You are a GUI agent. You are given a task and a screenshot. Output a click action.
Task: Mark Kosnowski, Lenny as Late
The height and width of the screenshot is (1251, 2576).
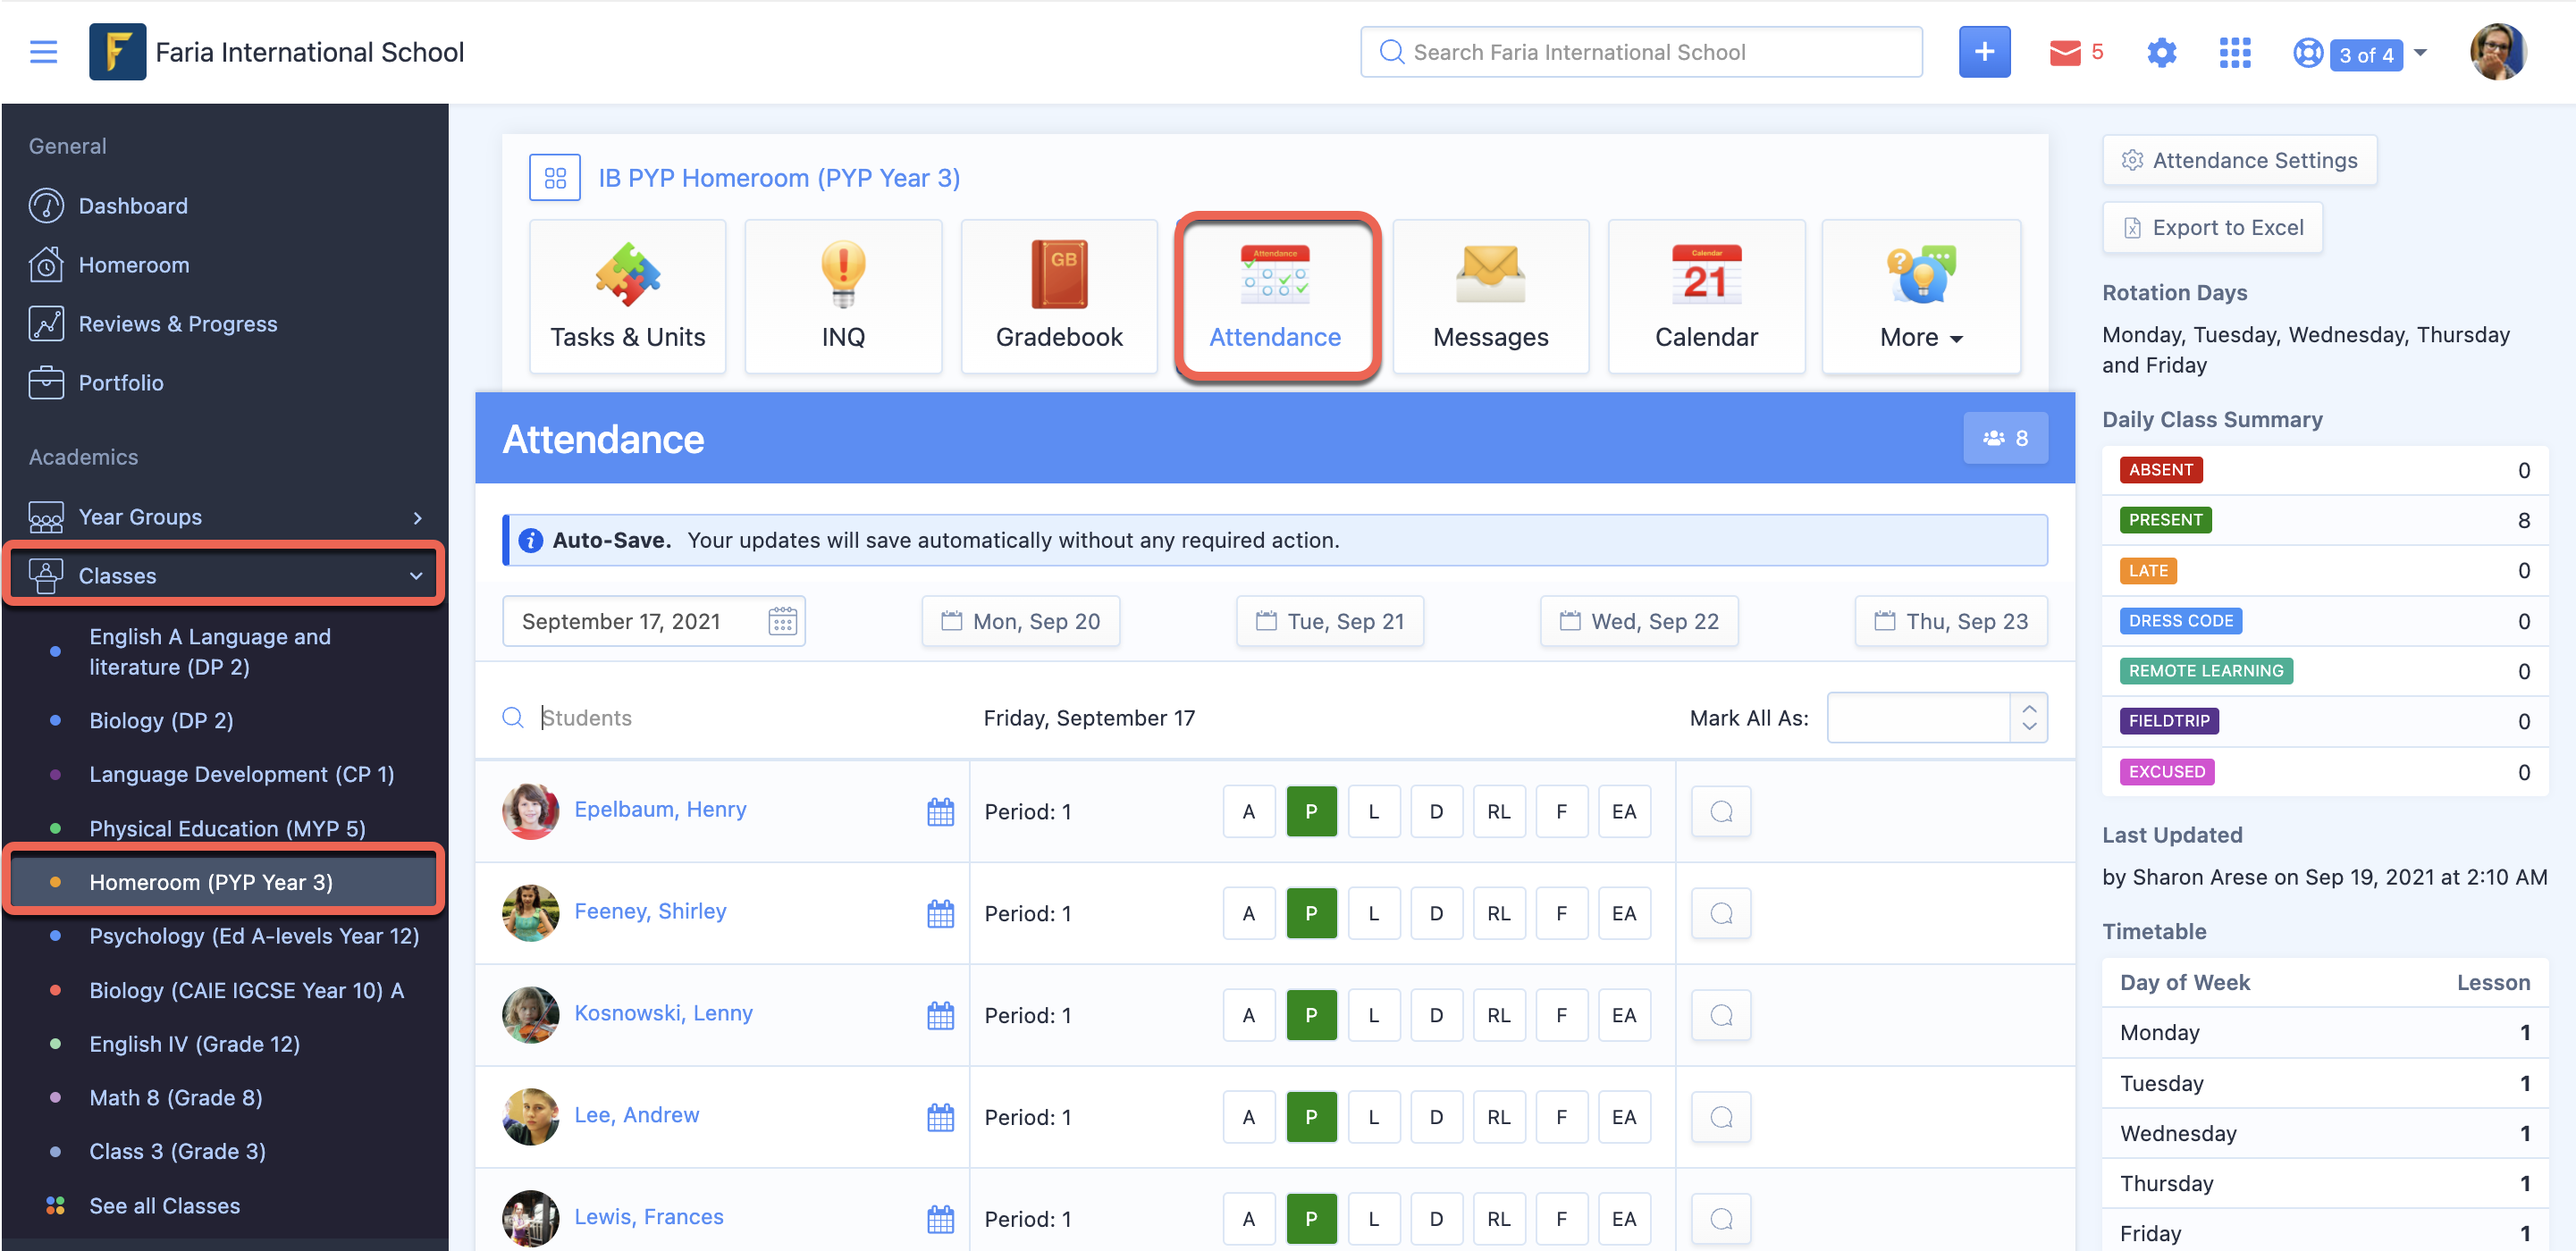point(1373,1015)
